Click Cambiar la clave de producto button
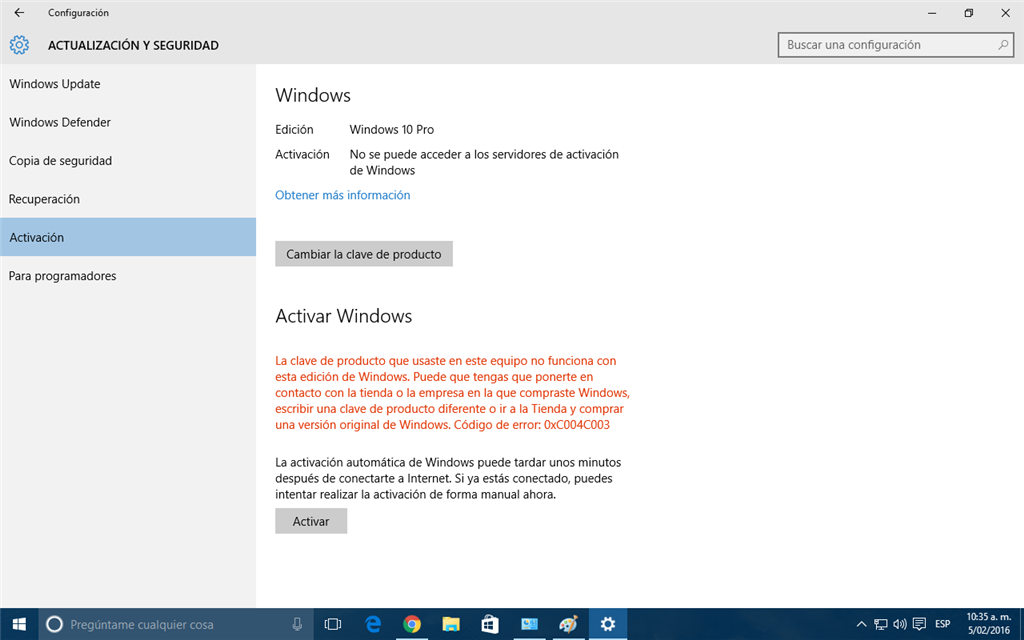1024x640 pixels. point(364,254)
